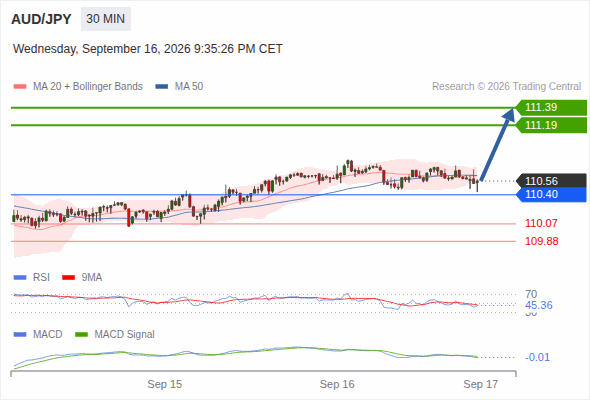This screenshot has height=400, width=590.
Task: Click the 111.39 resistance price tag
Action: pyautogui.click(x=551, y=107)
